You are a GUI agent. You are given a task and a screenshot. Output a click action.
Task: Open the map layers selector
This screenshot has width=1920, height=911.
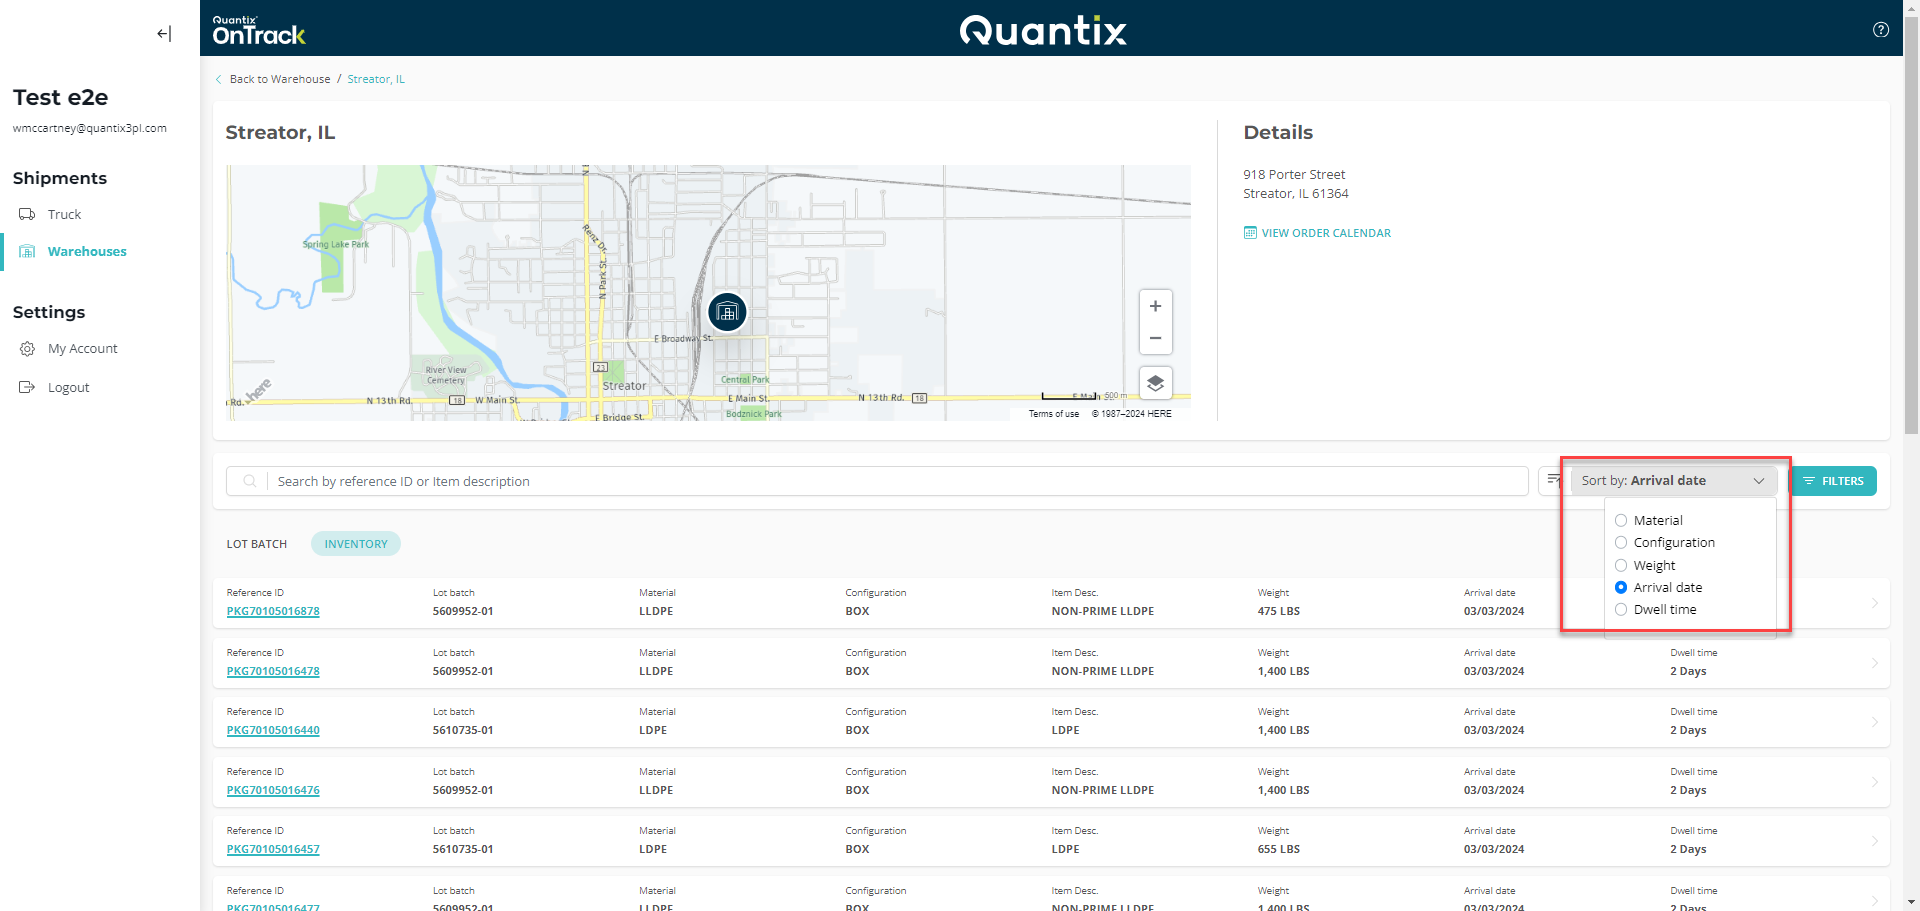click(x=1155, y=383)
